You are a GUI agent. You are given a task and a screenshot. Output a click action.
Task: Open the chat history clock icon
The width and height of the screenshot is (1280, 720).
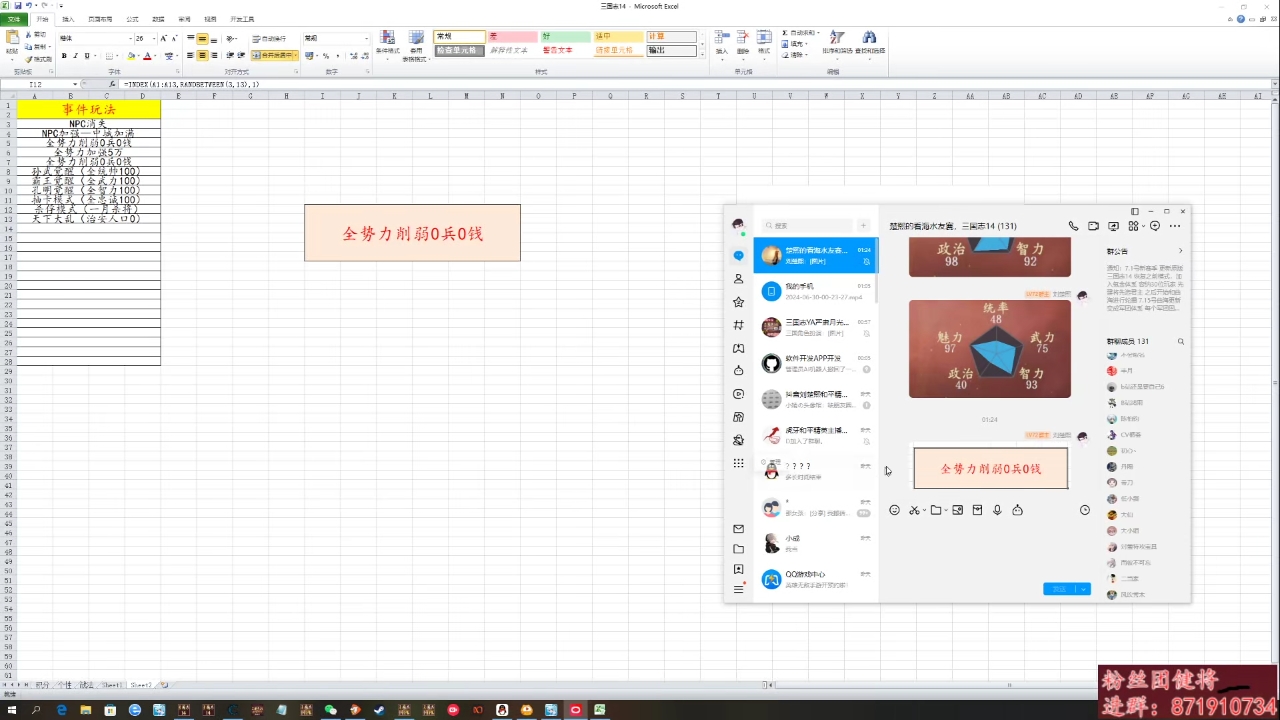point(1085,510)
